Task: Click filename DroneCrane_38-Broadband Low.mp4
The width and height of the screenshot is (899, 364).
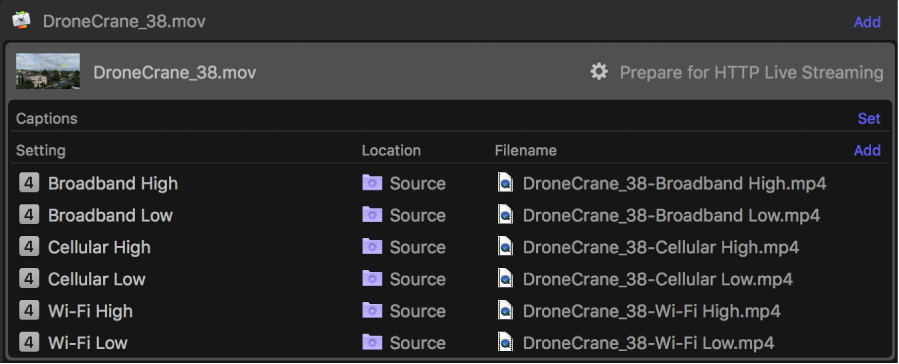Action: click(x=671, y=216)
